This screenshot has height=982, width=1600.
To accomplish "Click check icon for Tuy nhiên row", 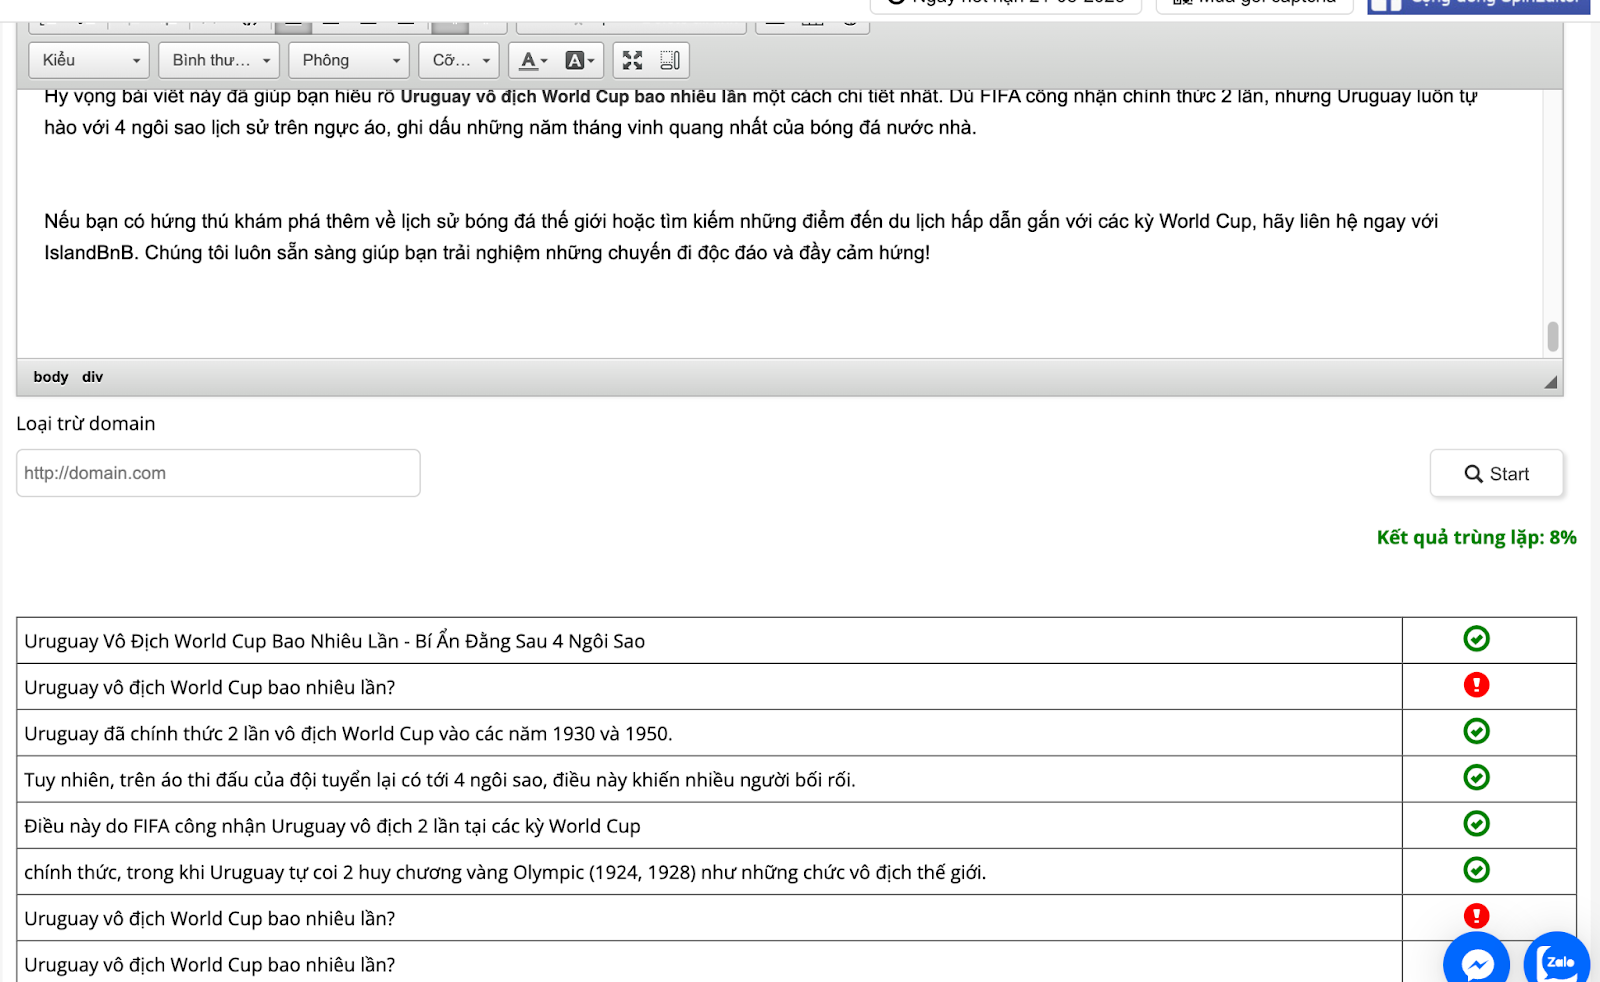I will tap(1476, 777).
